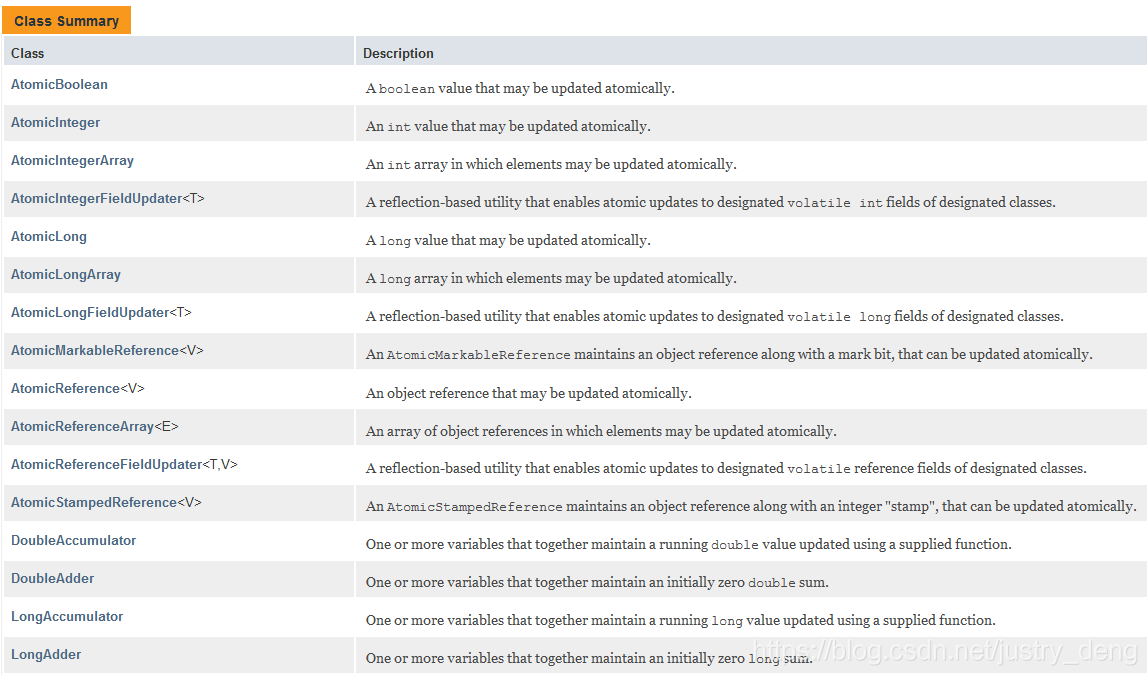Click the 'initially zero double sum' description
Image resolution: width=1147 pixels, height=675 pixels.
tap(598, 583)
